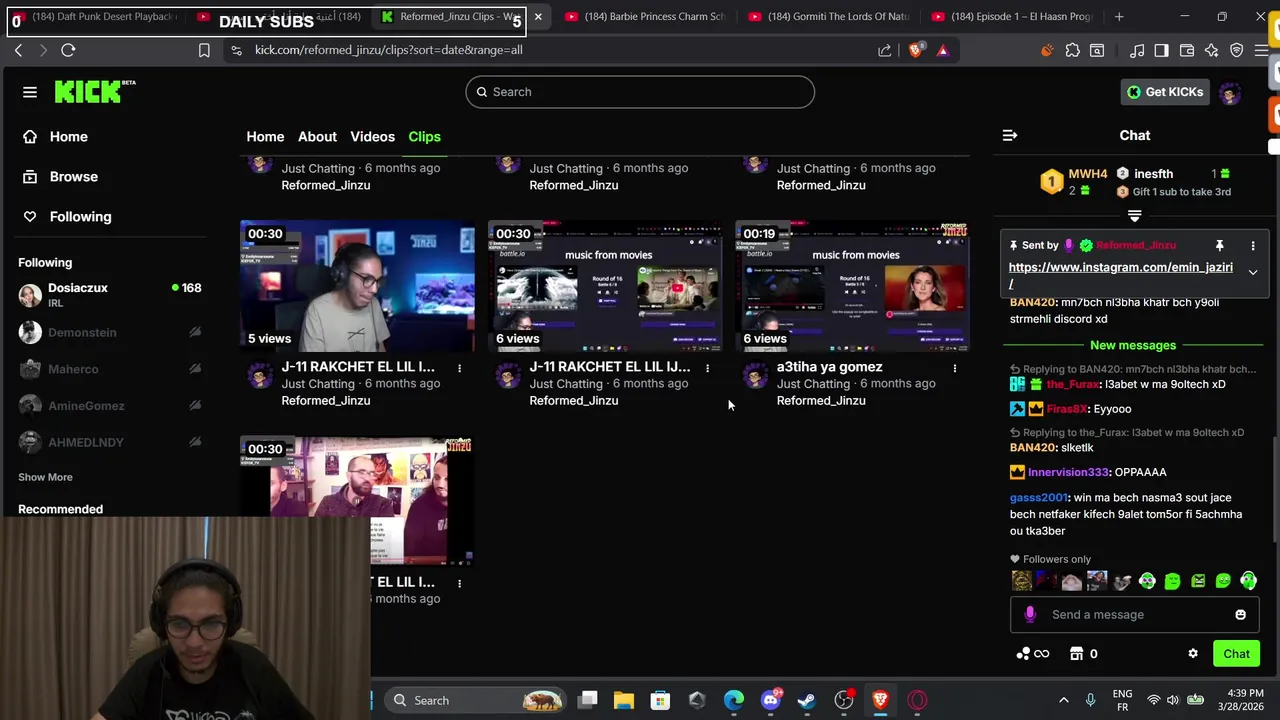Open the AHMEDLNDY followed channel

coord(110,442)
